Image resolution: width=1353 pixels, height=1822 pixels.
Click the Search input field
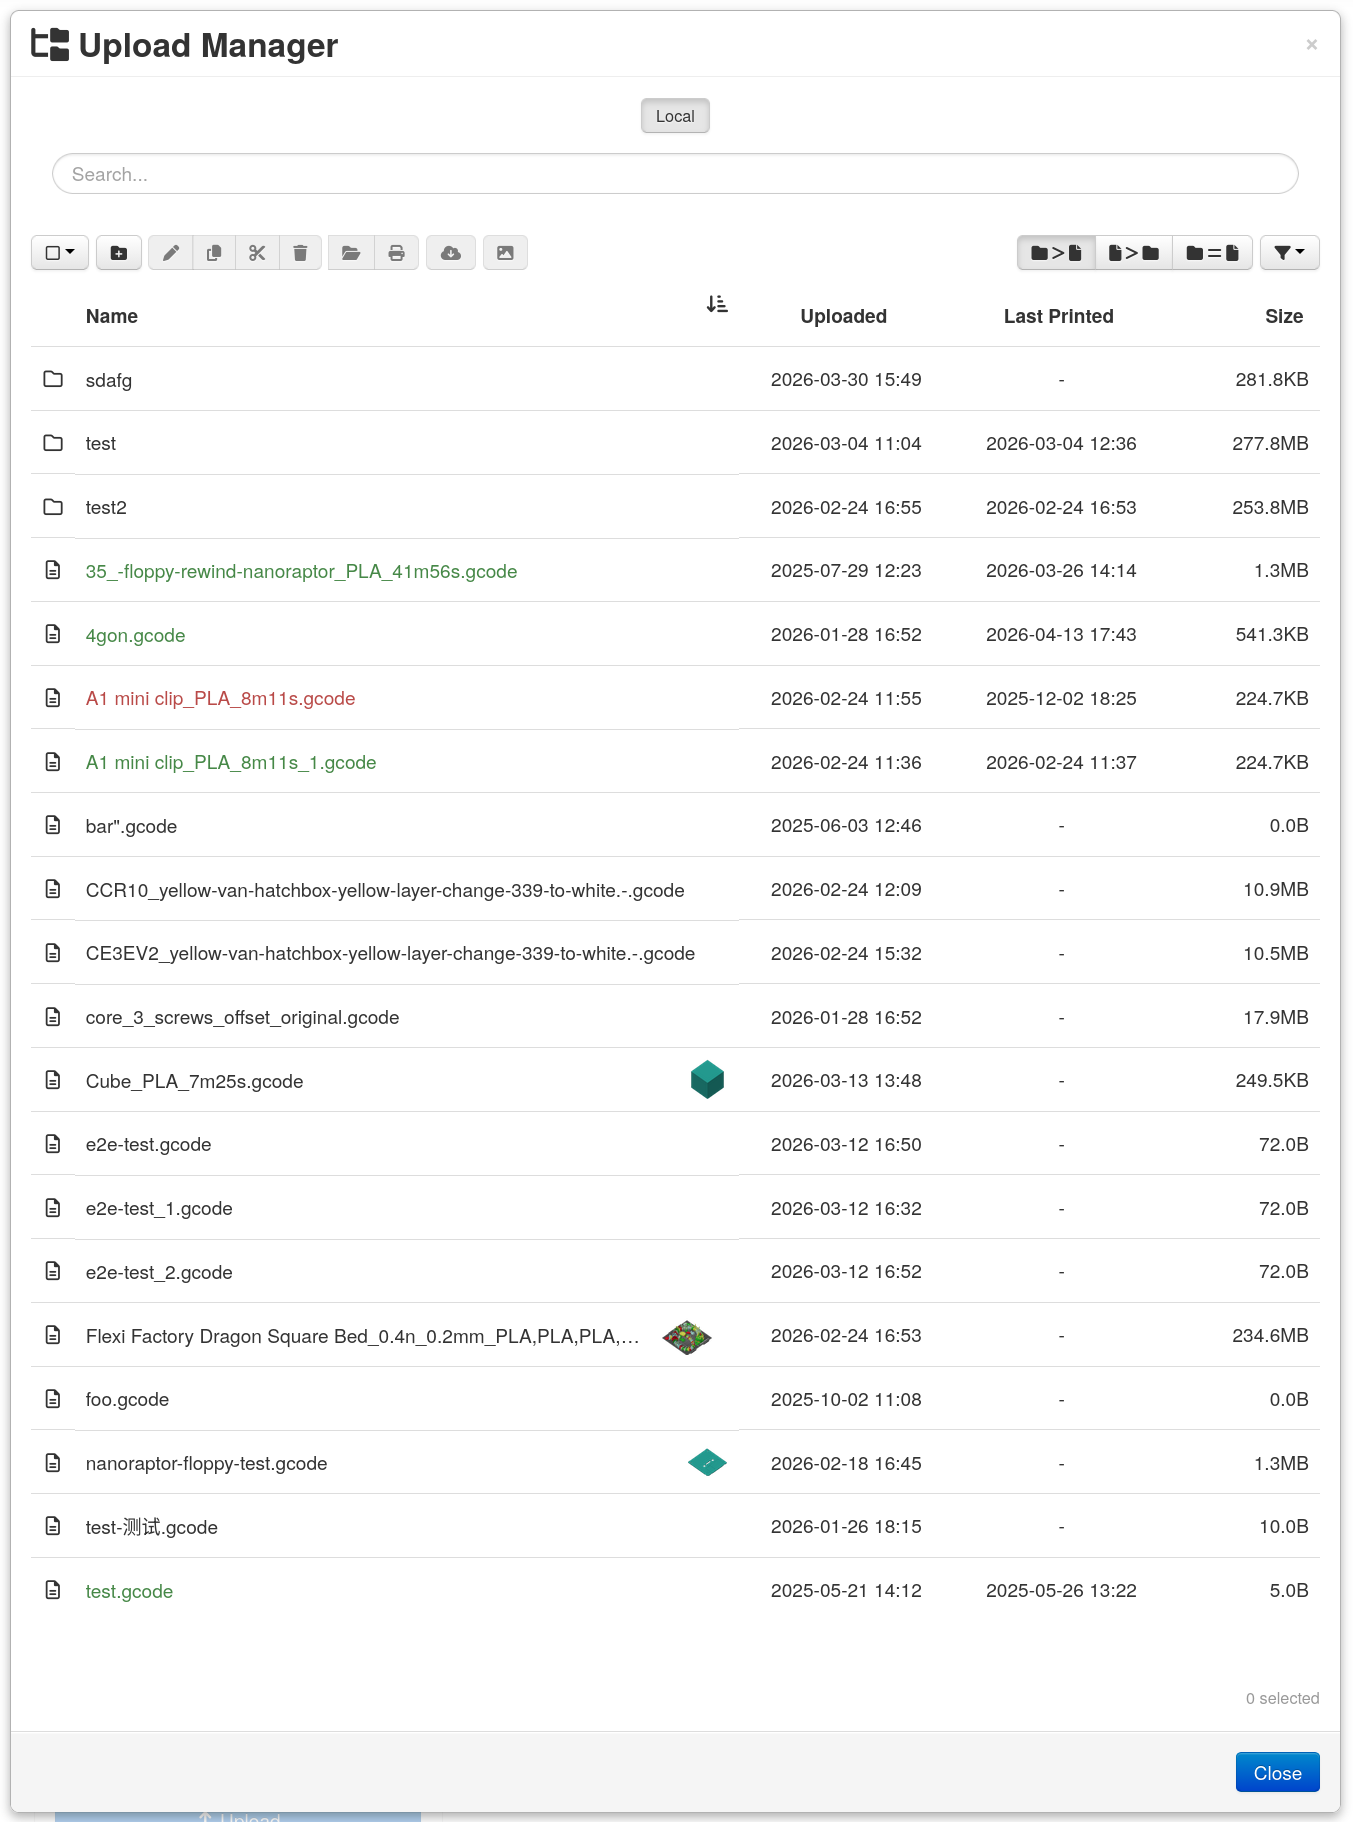tap(675, 174)
